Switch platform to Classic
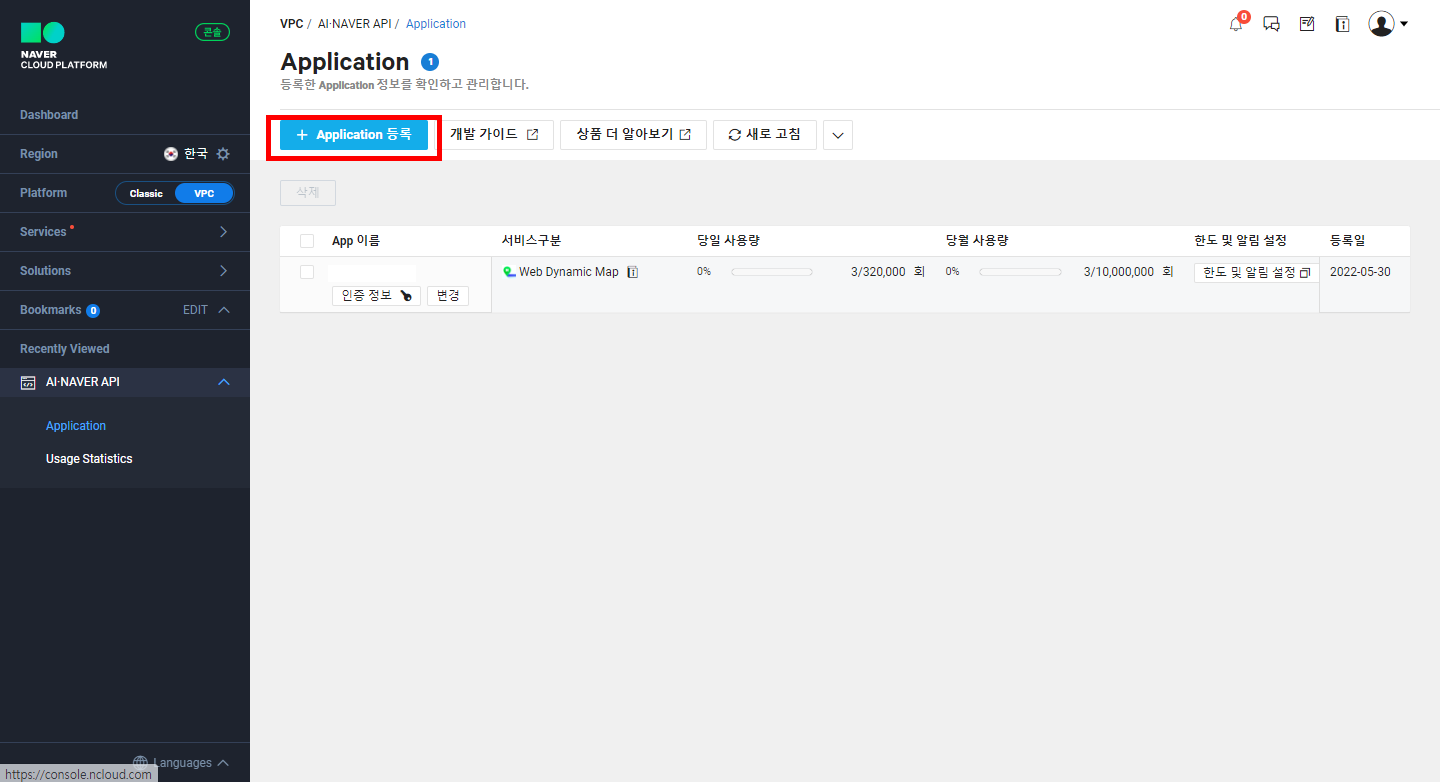 (146, 193)
